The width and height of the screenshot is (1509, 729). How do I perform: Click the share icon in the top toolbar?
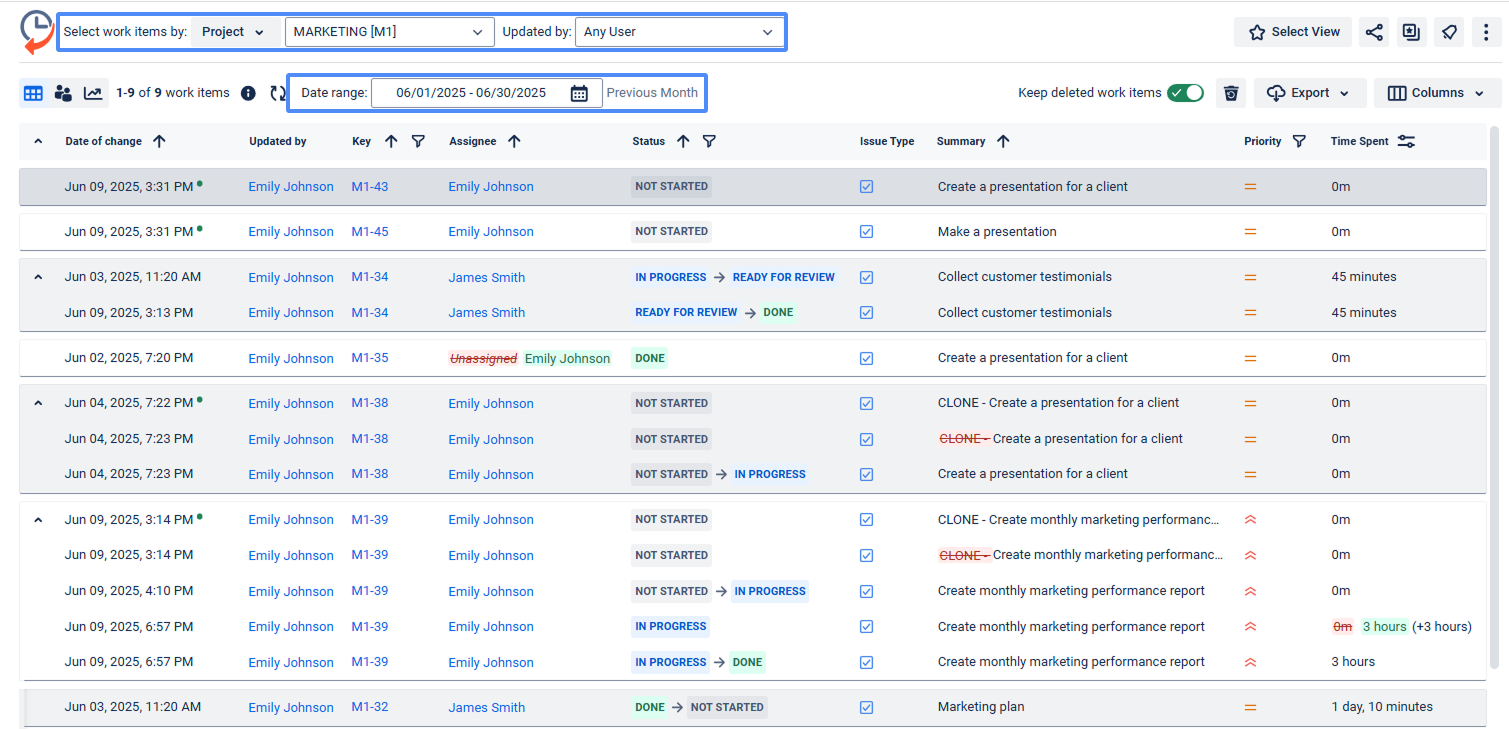point(1373,31)
